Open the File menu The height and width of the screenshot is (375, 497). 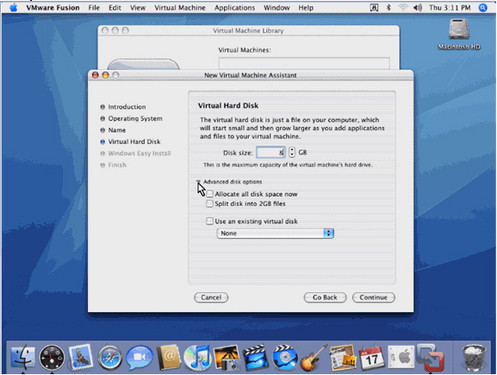coord(94,8)
